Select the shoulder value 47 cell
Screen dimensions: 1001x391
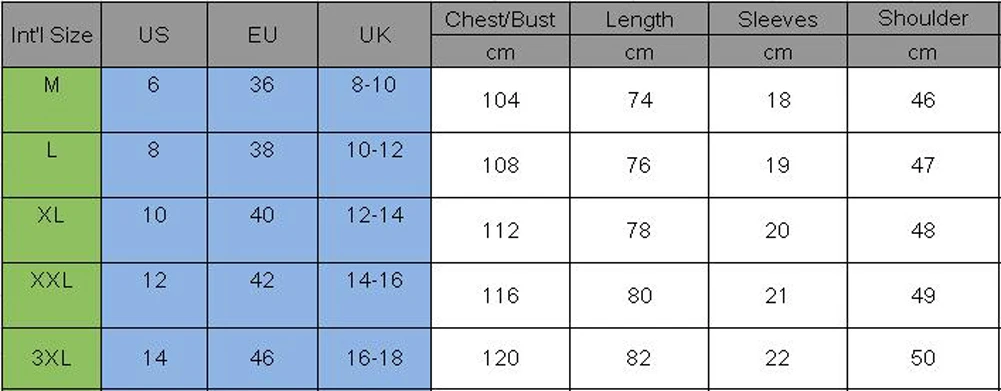(x=923, y=165)
